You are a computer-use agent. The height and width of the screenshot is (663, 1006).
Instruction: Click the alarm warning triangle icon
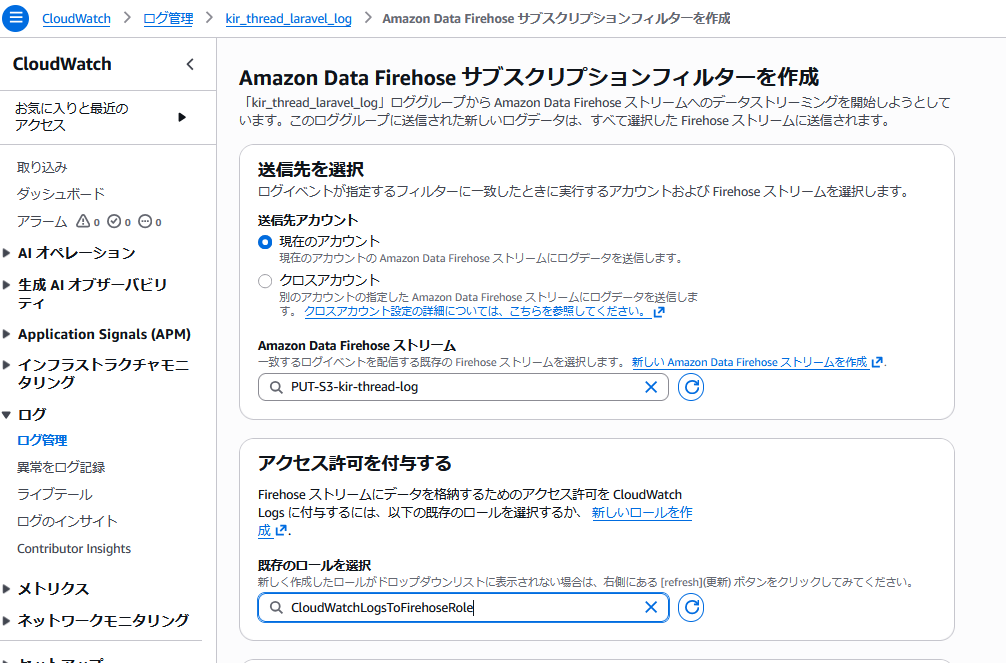click(83, 222)
